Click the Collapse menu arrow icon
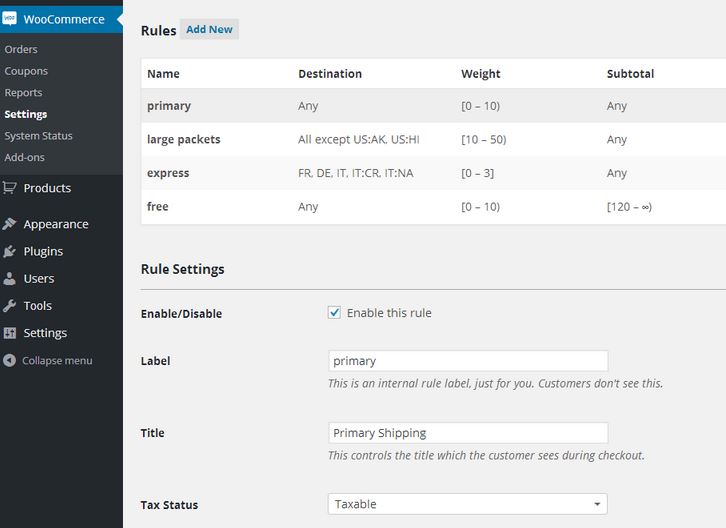The image size is (726, 528). 9,360
